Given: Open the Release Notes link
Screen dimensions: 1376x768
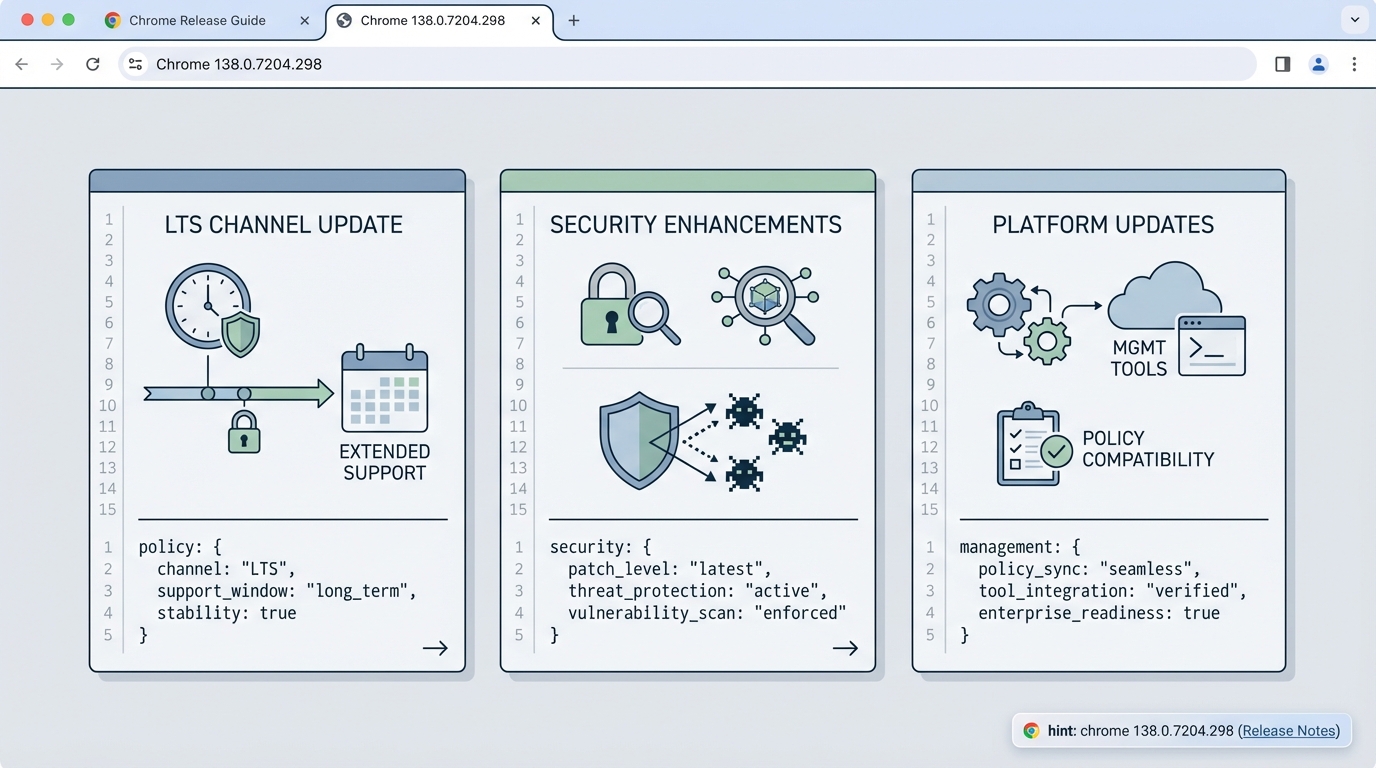Looking at the screenshot, I should coord(1287,731).
